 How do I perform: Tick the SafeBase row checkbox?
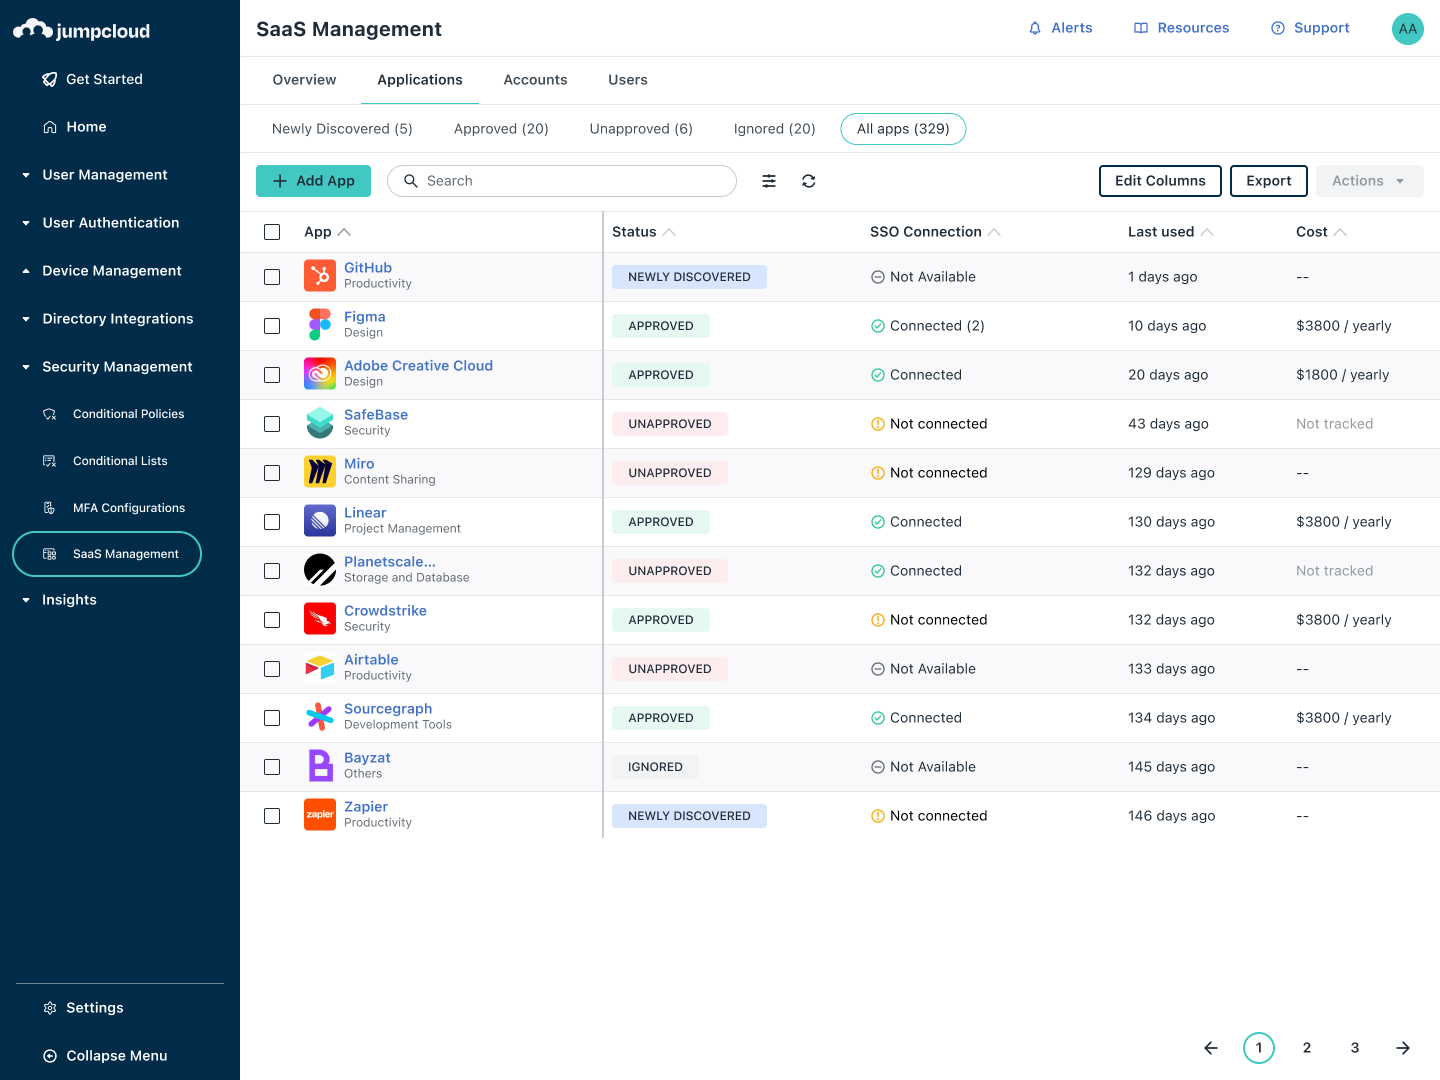click(272, 424)
